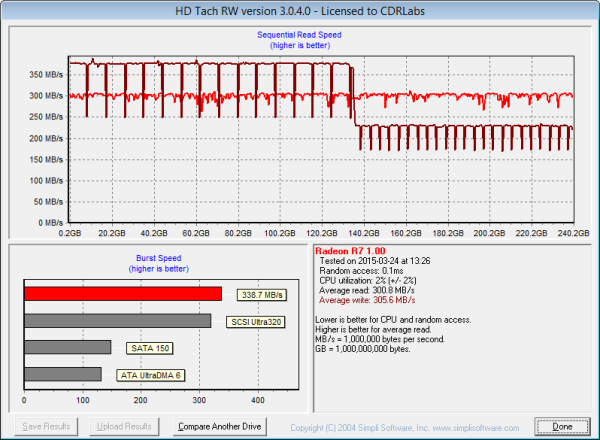
Task: Click the gray SCSI Ultra320 bar
Action: [117, 321]
